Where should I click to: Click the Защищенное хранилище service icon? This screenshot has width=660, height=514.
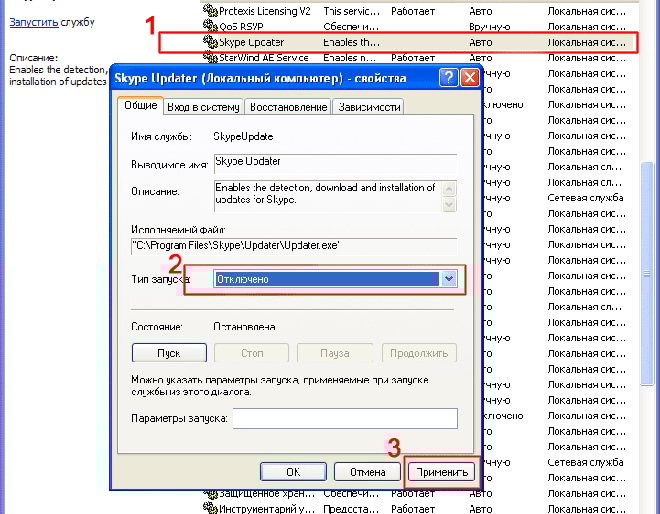pyautogui.click(x=209, y=491)
